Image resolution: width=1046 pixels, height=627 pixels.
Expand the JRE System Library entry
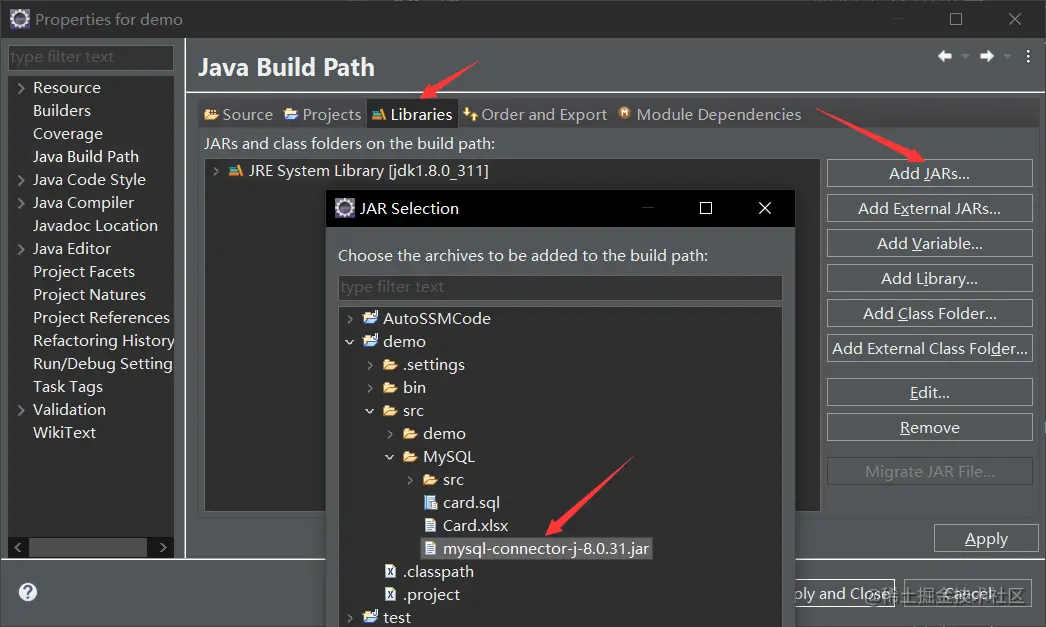215,171
